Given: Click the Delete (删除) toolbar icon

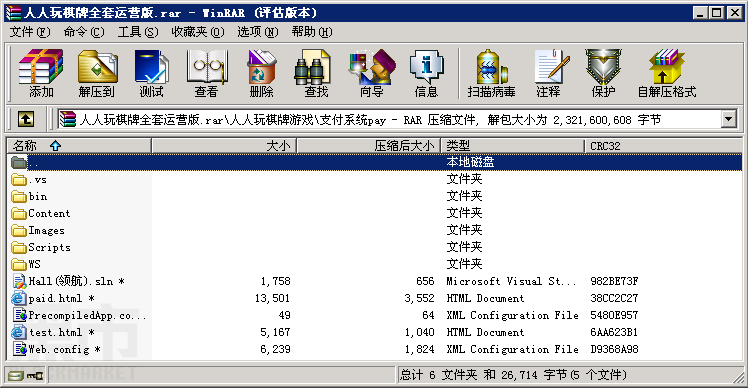Looking at the screenshot, I should 261,66.
